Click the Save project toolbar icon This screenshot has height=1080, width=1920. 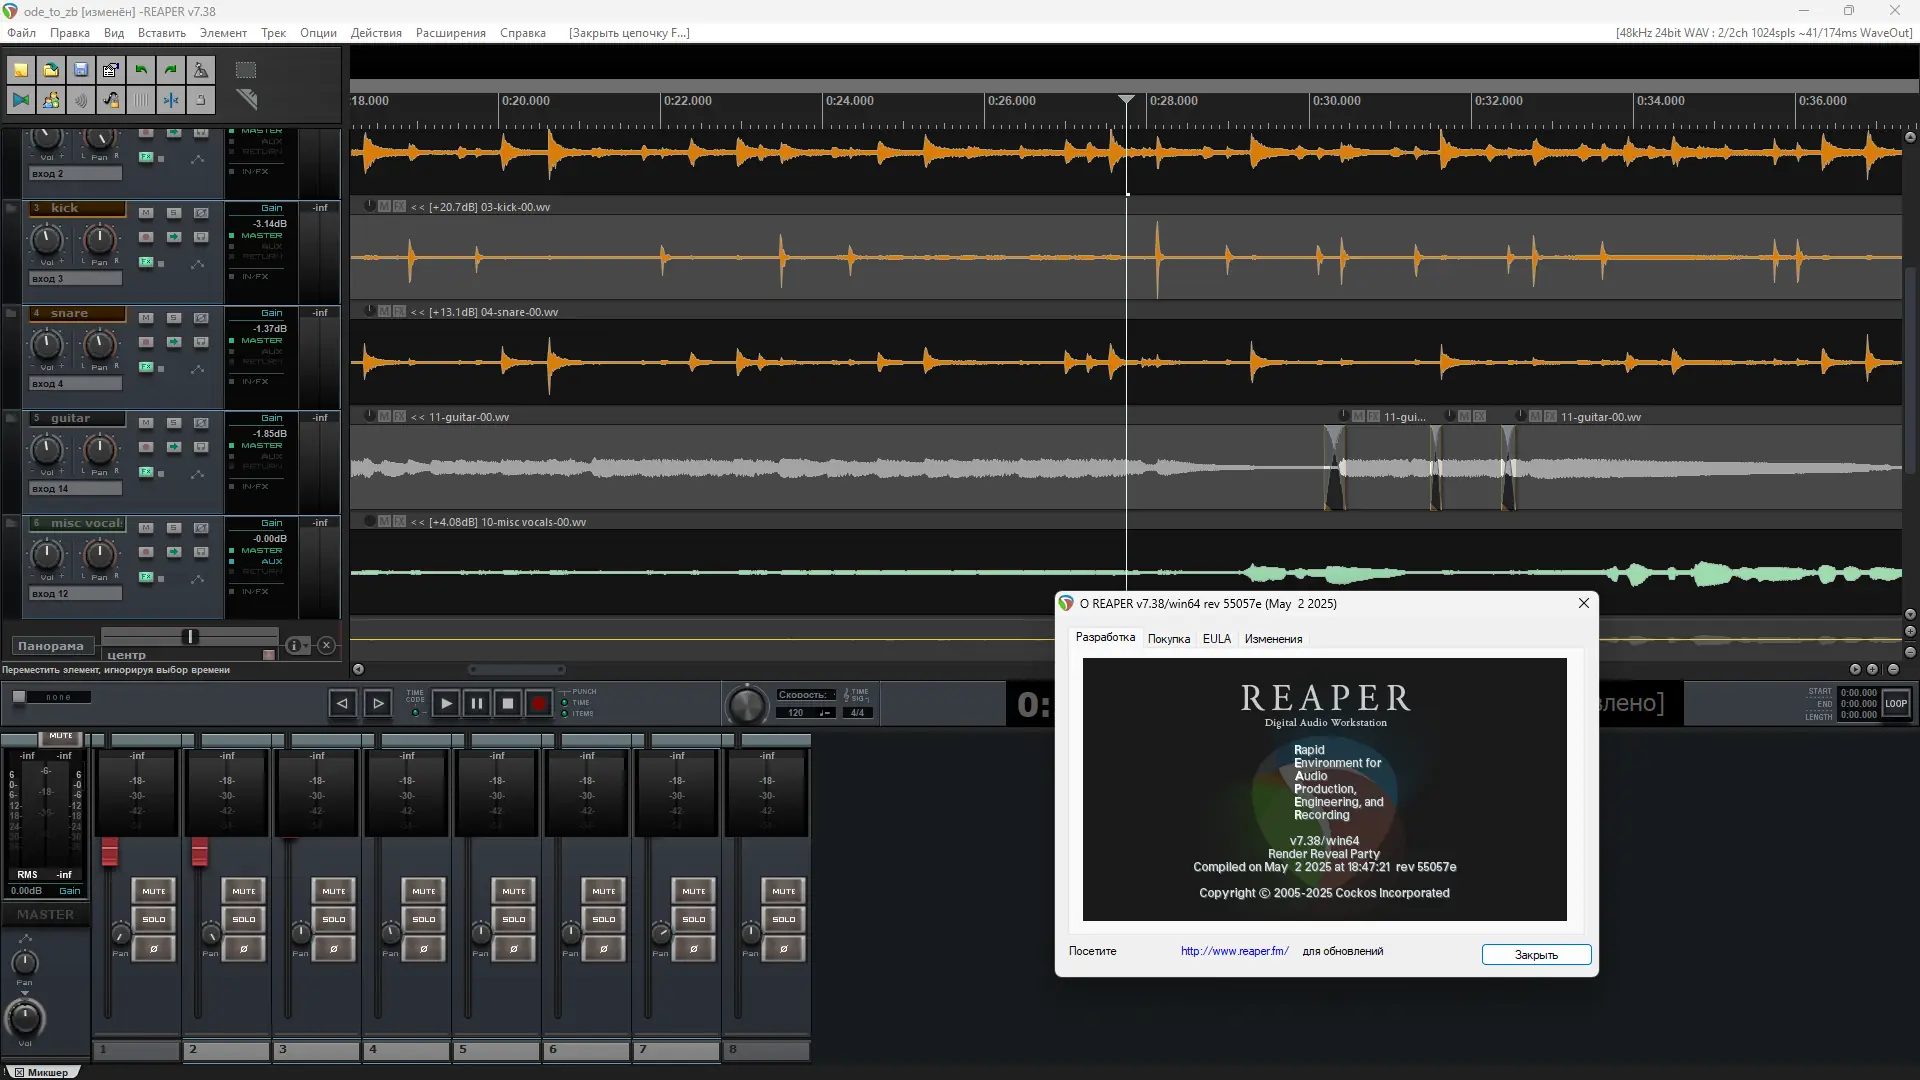coord(81,70)
